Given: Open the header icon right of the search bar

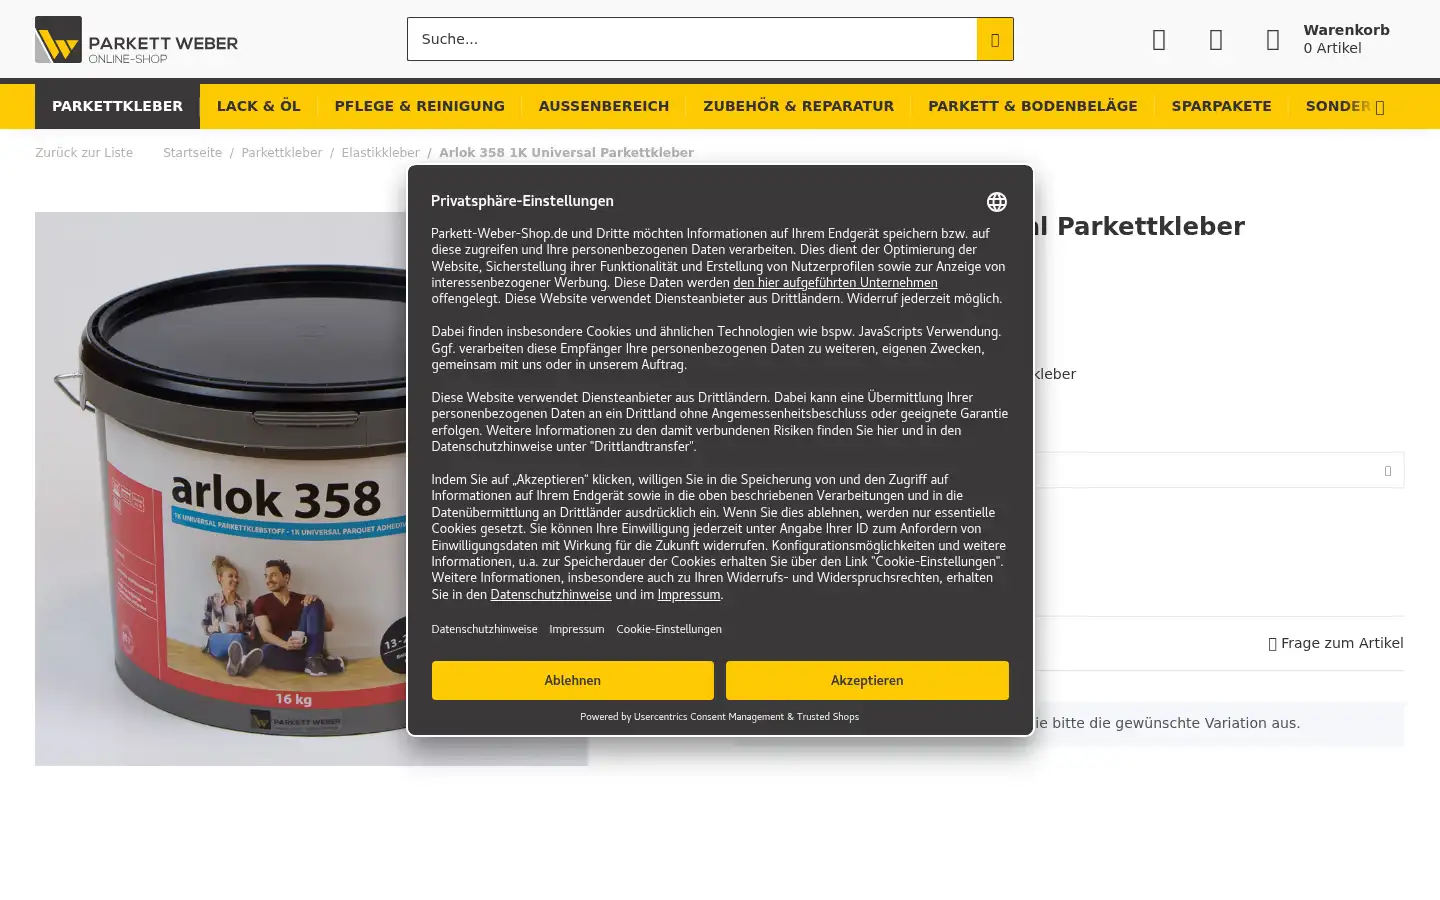Looking at the screenshot, I should (x=1159, y=39).
